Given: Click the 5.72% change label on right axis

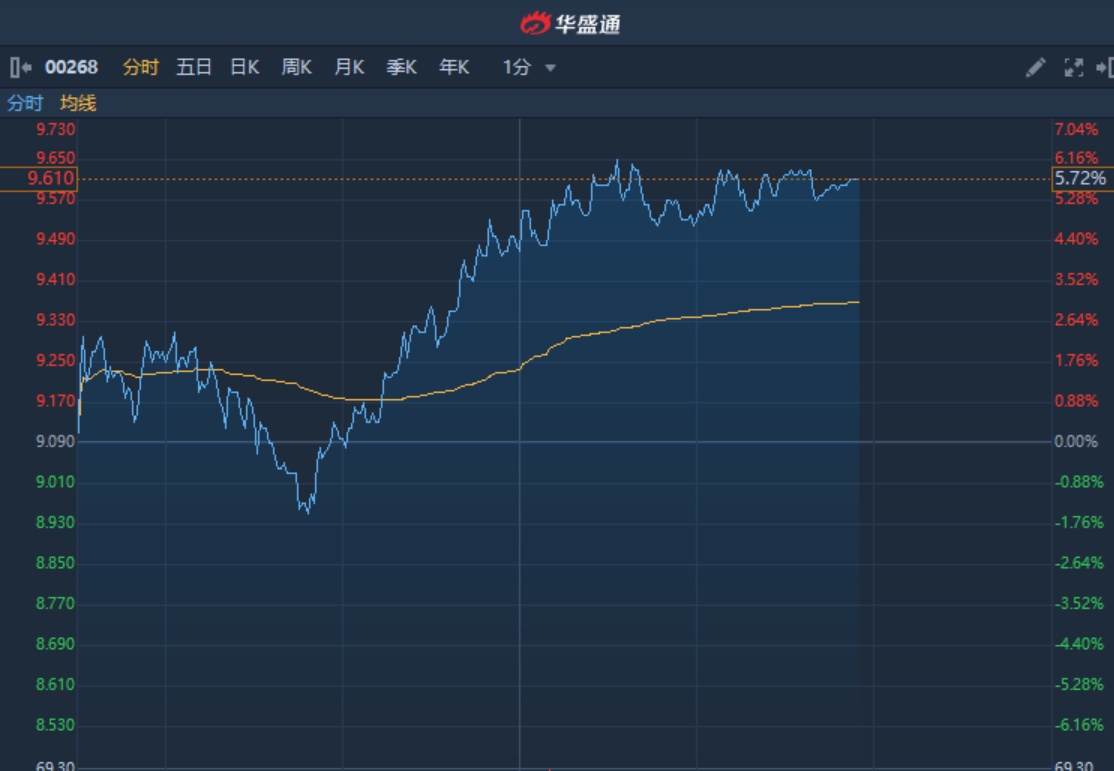Looking at the screenshot, I should point(1080,179).
